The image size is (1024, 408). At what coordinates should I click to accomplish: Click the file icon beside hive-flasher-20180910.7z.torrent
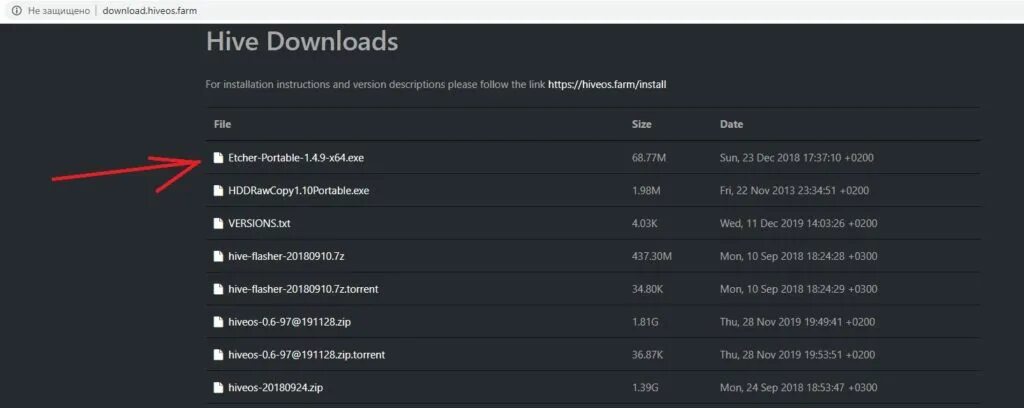click(219, 289)
